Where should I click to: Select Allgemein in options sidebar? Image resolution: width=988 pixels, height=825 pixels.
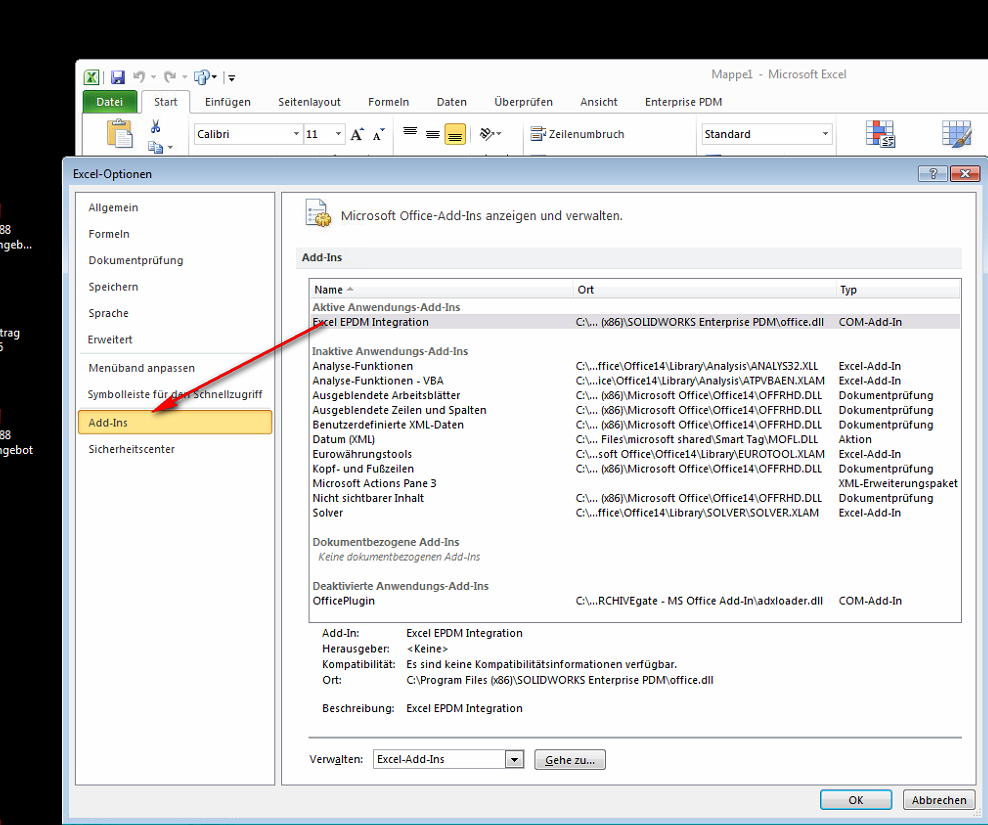point(176,207)
